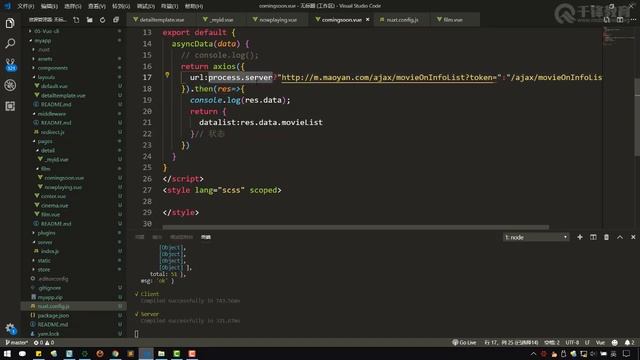Open Windows action center
Viewport: 640px width, 360px height.
click(x=626, y=354)
